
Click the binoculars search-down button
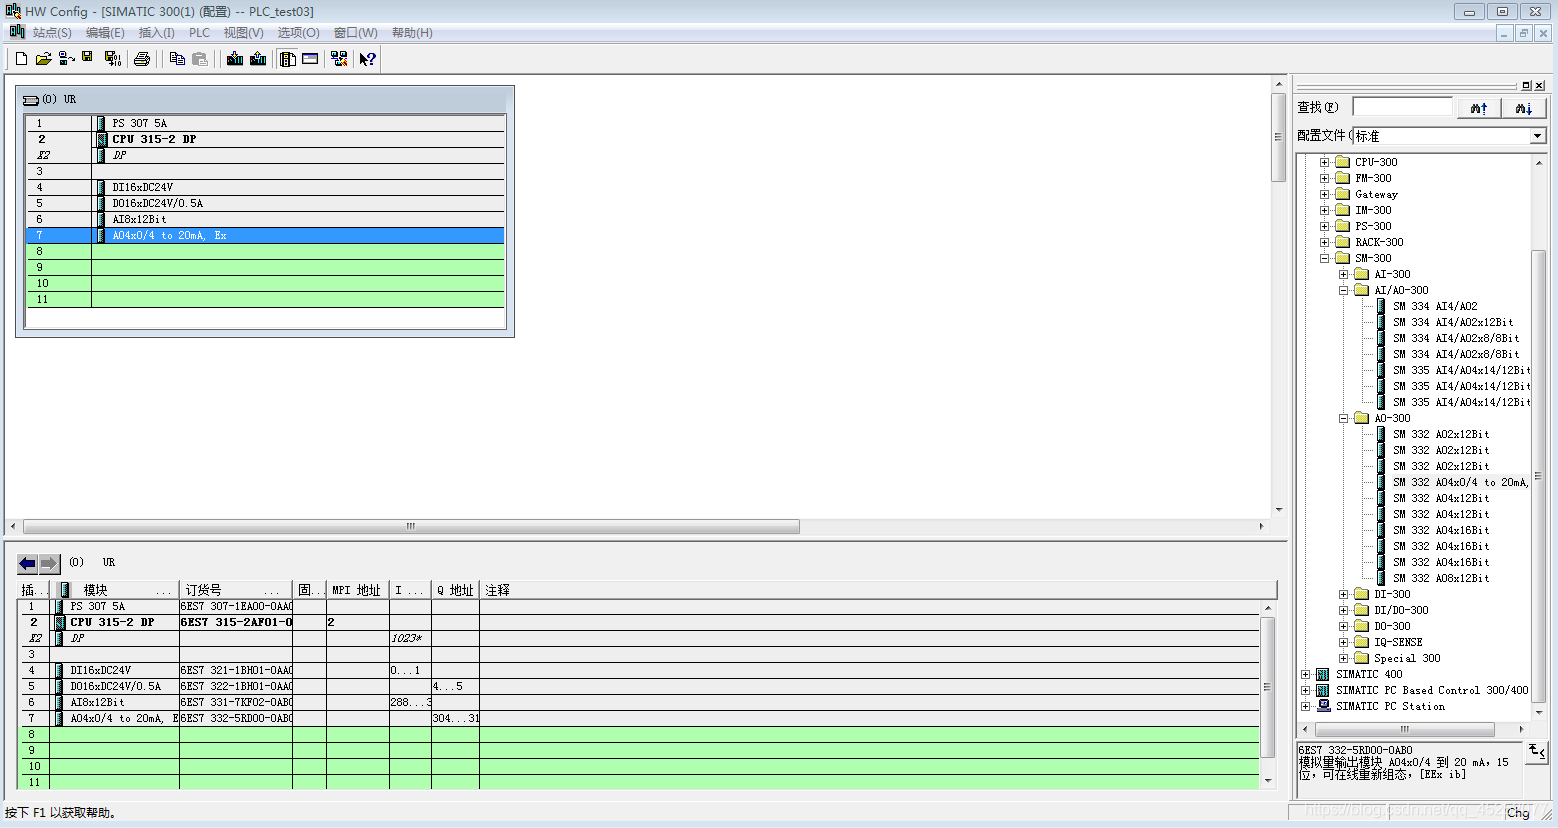pos(1524,108)
